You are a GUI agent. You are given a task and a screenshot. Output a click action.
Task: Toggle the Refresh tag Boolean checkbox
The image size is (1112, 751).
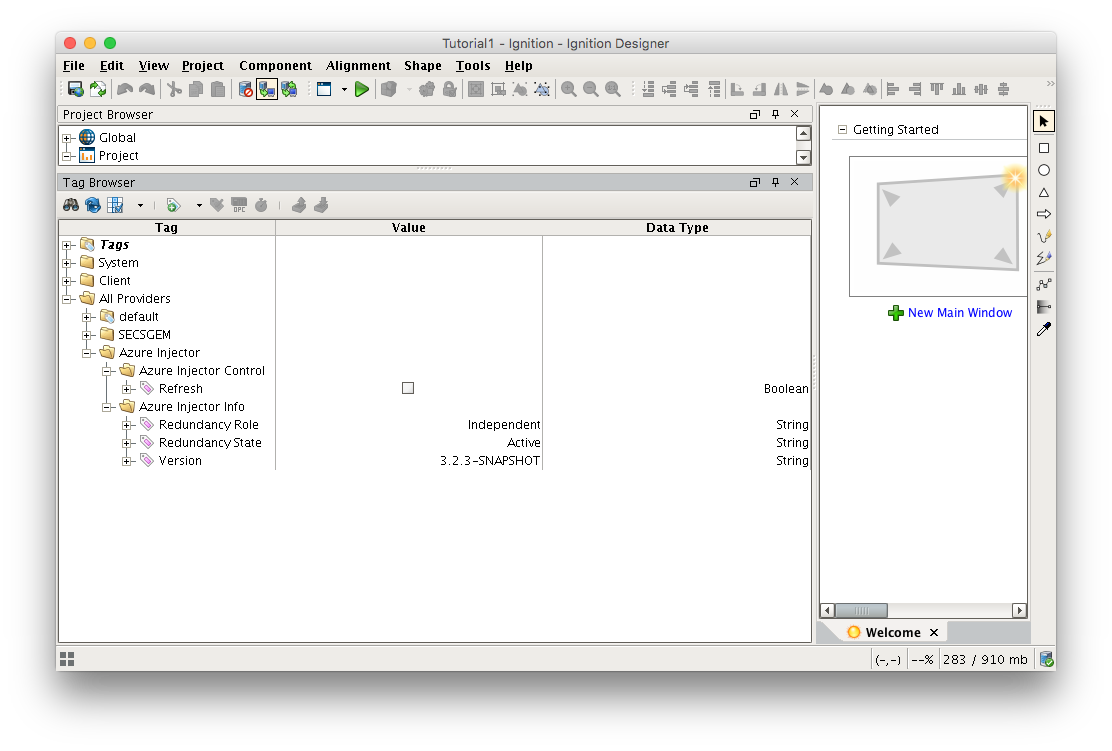pyautogui.click(x=408, y=388)
